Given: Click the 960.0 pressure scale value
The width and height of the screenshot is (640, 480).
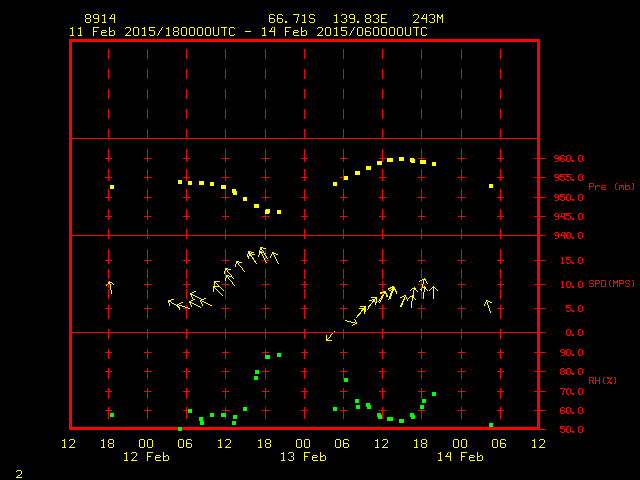Looking at the screenshot, I should pos(567,159).
